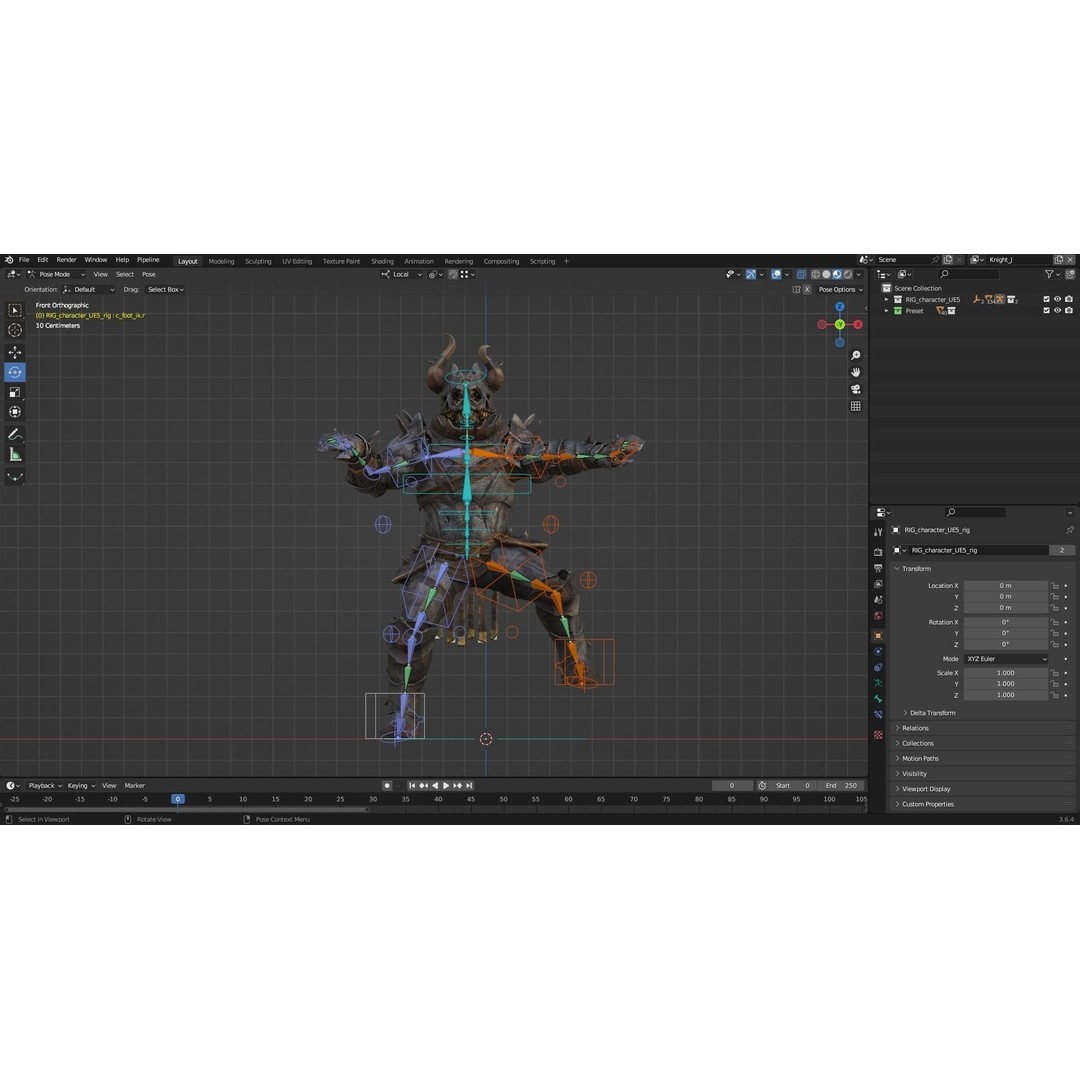
Task: Select the Transform tool
Action: pos(14,412)
